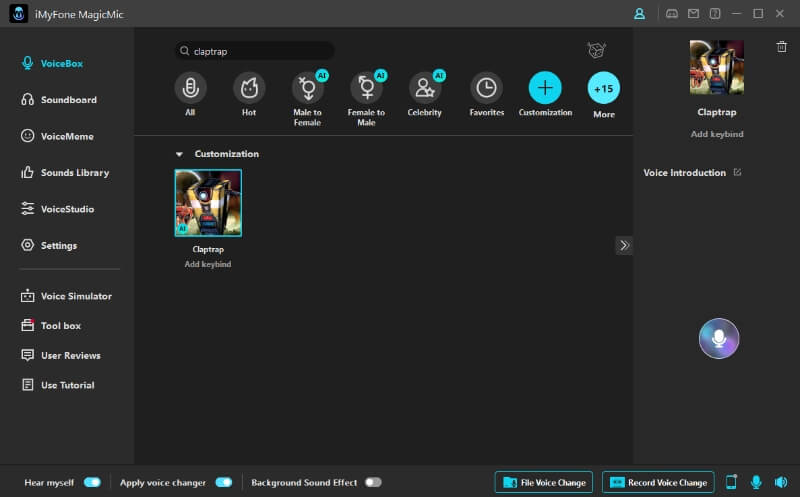Viewport: 800px width, 497px height.
Task: Open the mail message icon
Action: (693, 14)
